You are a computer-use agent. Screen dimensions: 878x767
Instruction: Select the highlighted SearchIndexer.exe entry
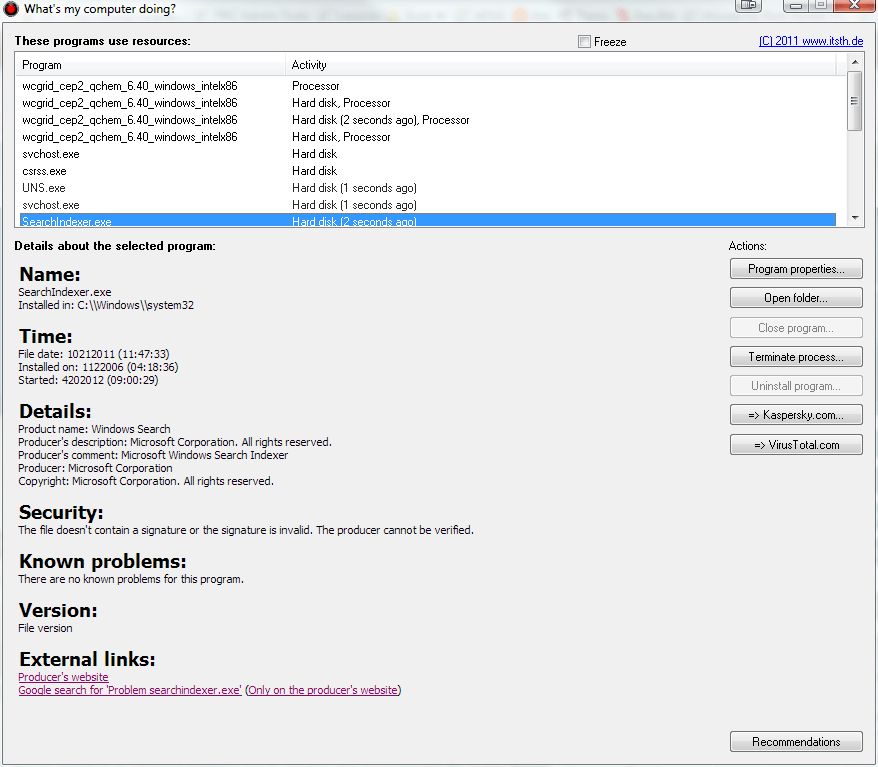pyautogui.click(x=66, y=221)
